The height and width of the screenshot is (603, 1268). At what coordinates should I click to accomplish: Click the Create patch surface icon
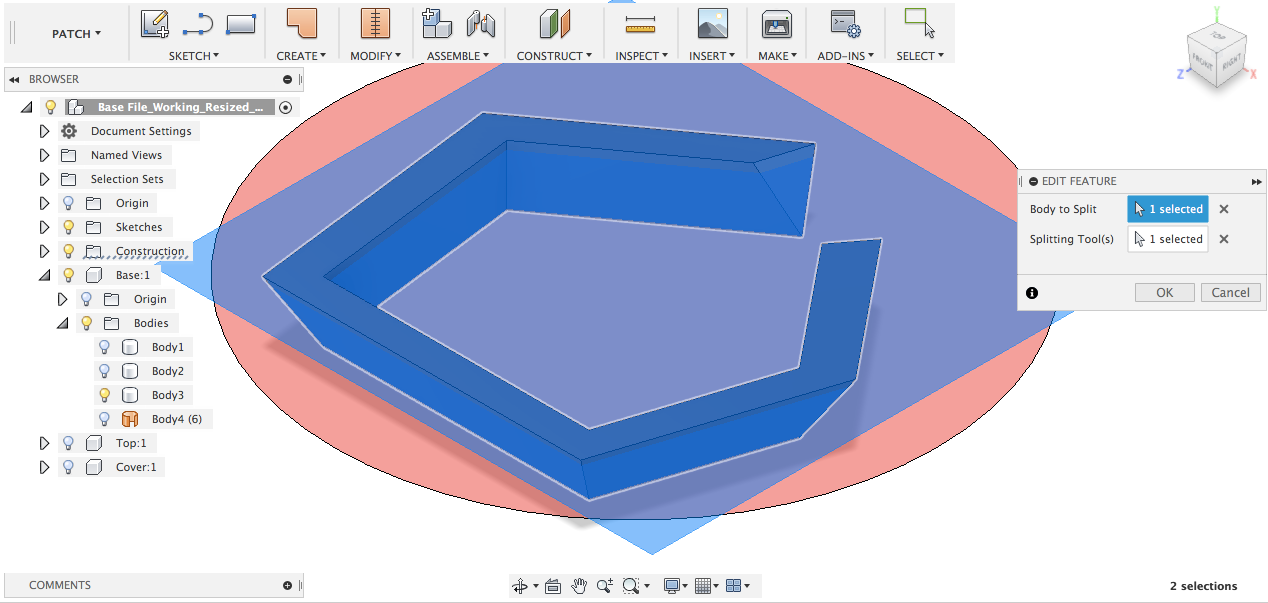tap(301, 23)
